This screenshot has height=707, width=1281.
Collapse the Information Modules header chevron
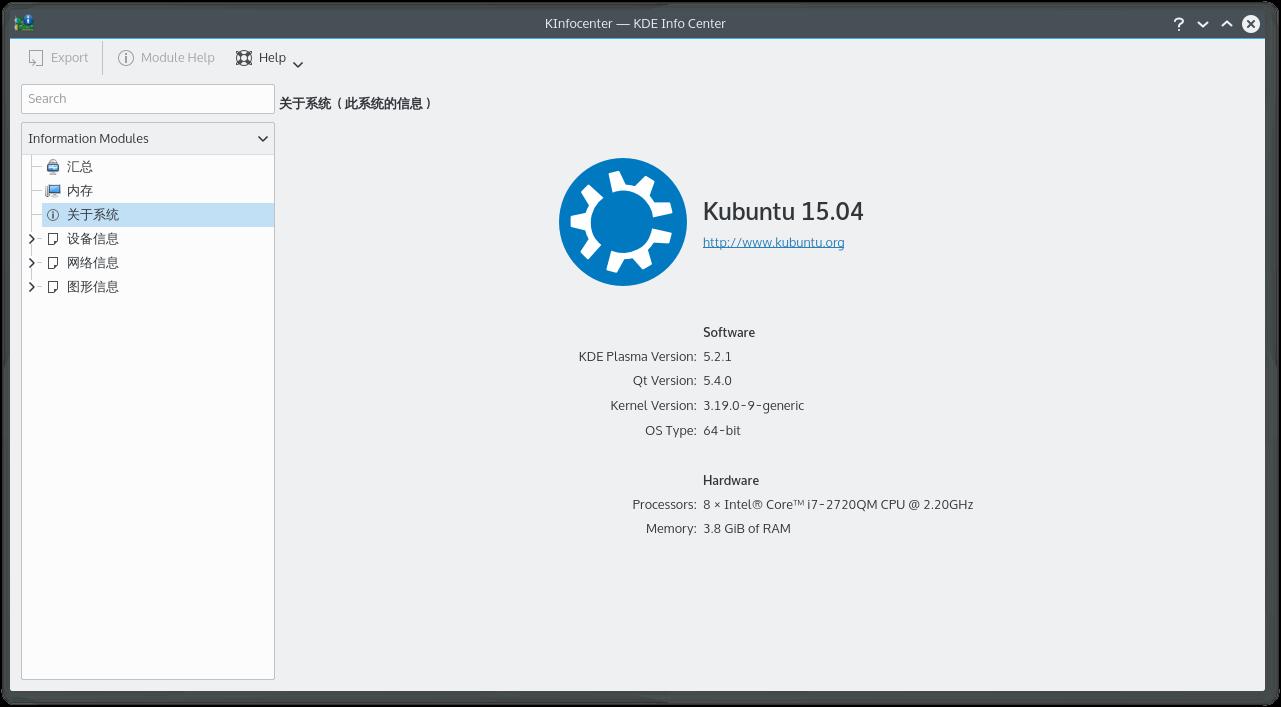[263, 139]
